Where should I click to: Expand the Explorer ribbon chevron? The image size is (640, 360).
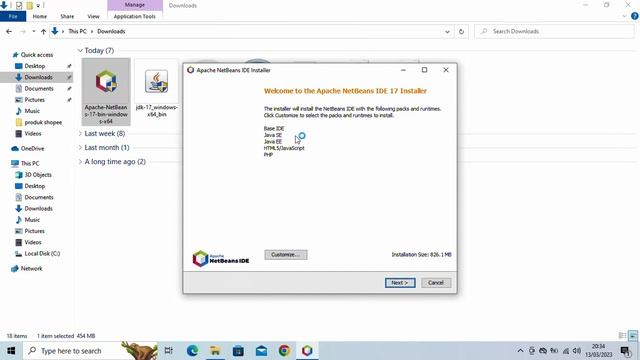tap(624, 16)
